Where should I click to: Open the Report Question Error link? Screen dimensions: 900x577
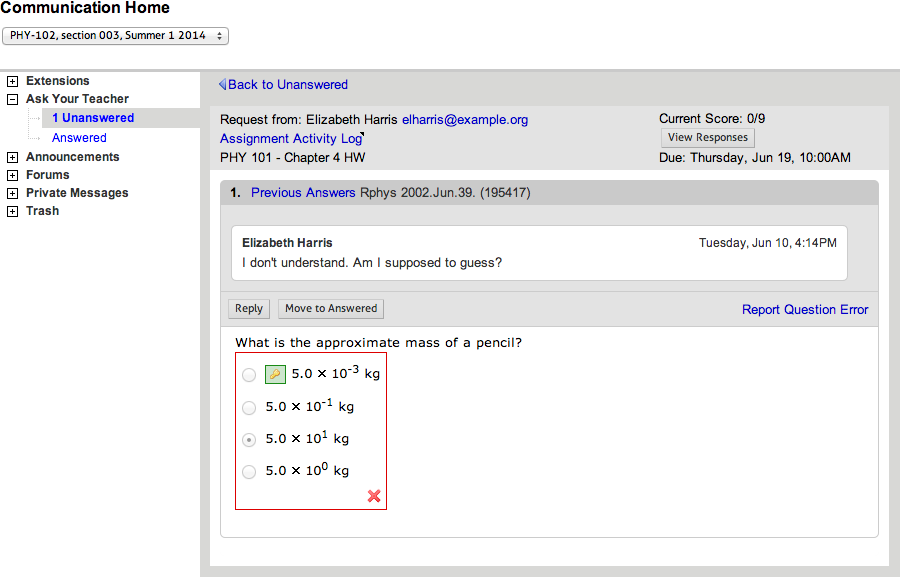pyautogui.click(x=805, y=310)
